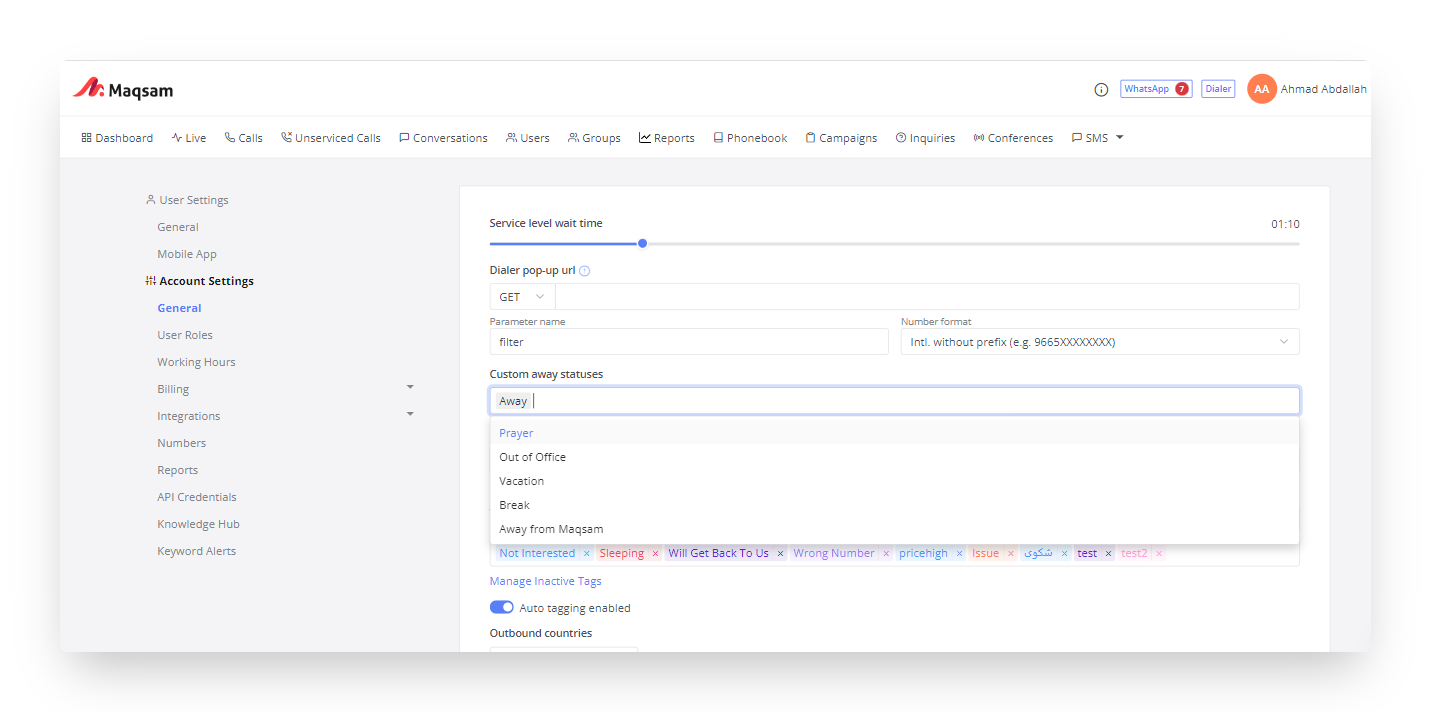
Task: Open the Calls page
Action: [244, 138]
